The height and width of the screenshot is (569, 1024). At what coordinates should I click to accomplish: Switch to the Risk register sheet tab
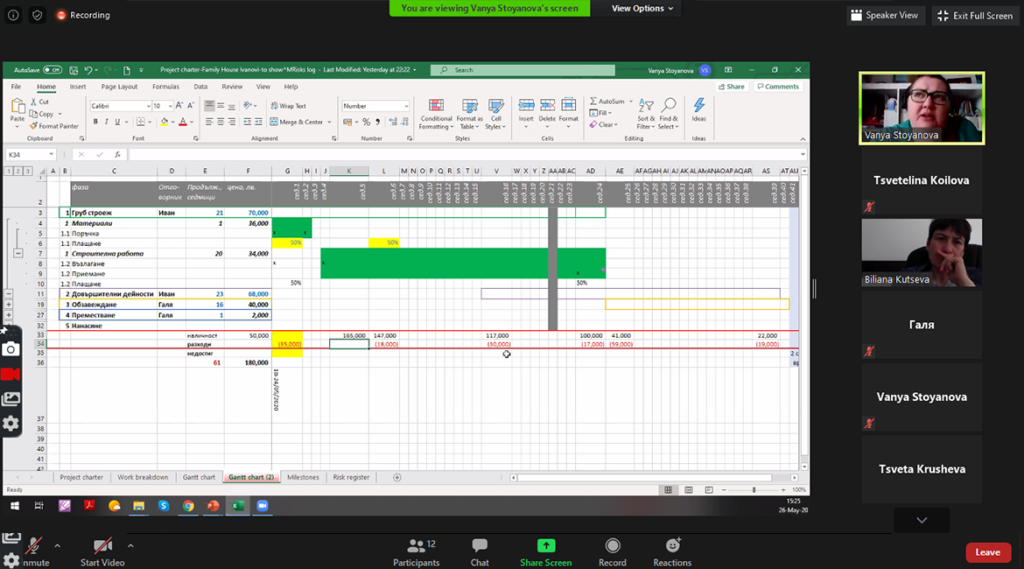pos(351,478)
